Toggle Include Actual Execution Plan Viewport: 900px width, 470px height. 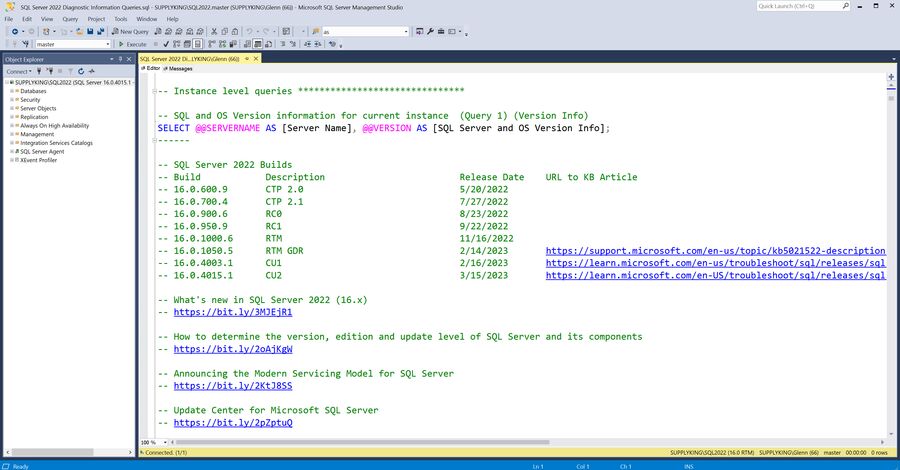[212, 44]
